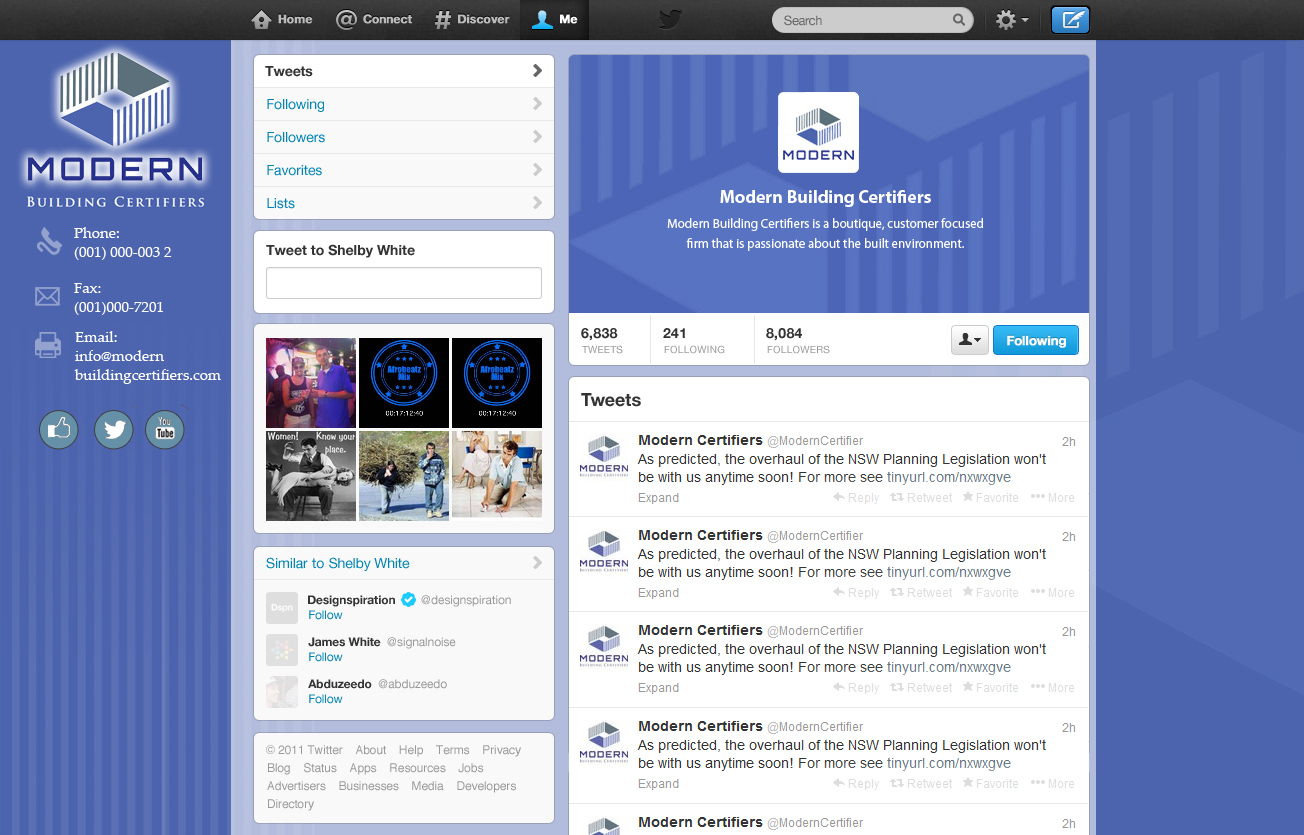Open the Connect menu

tap(374, 19)
